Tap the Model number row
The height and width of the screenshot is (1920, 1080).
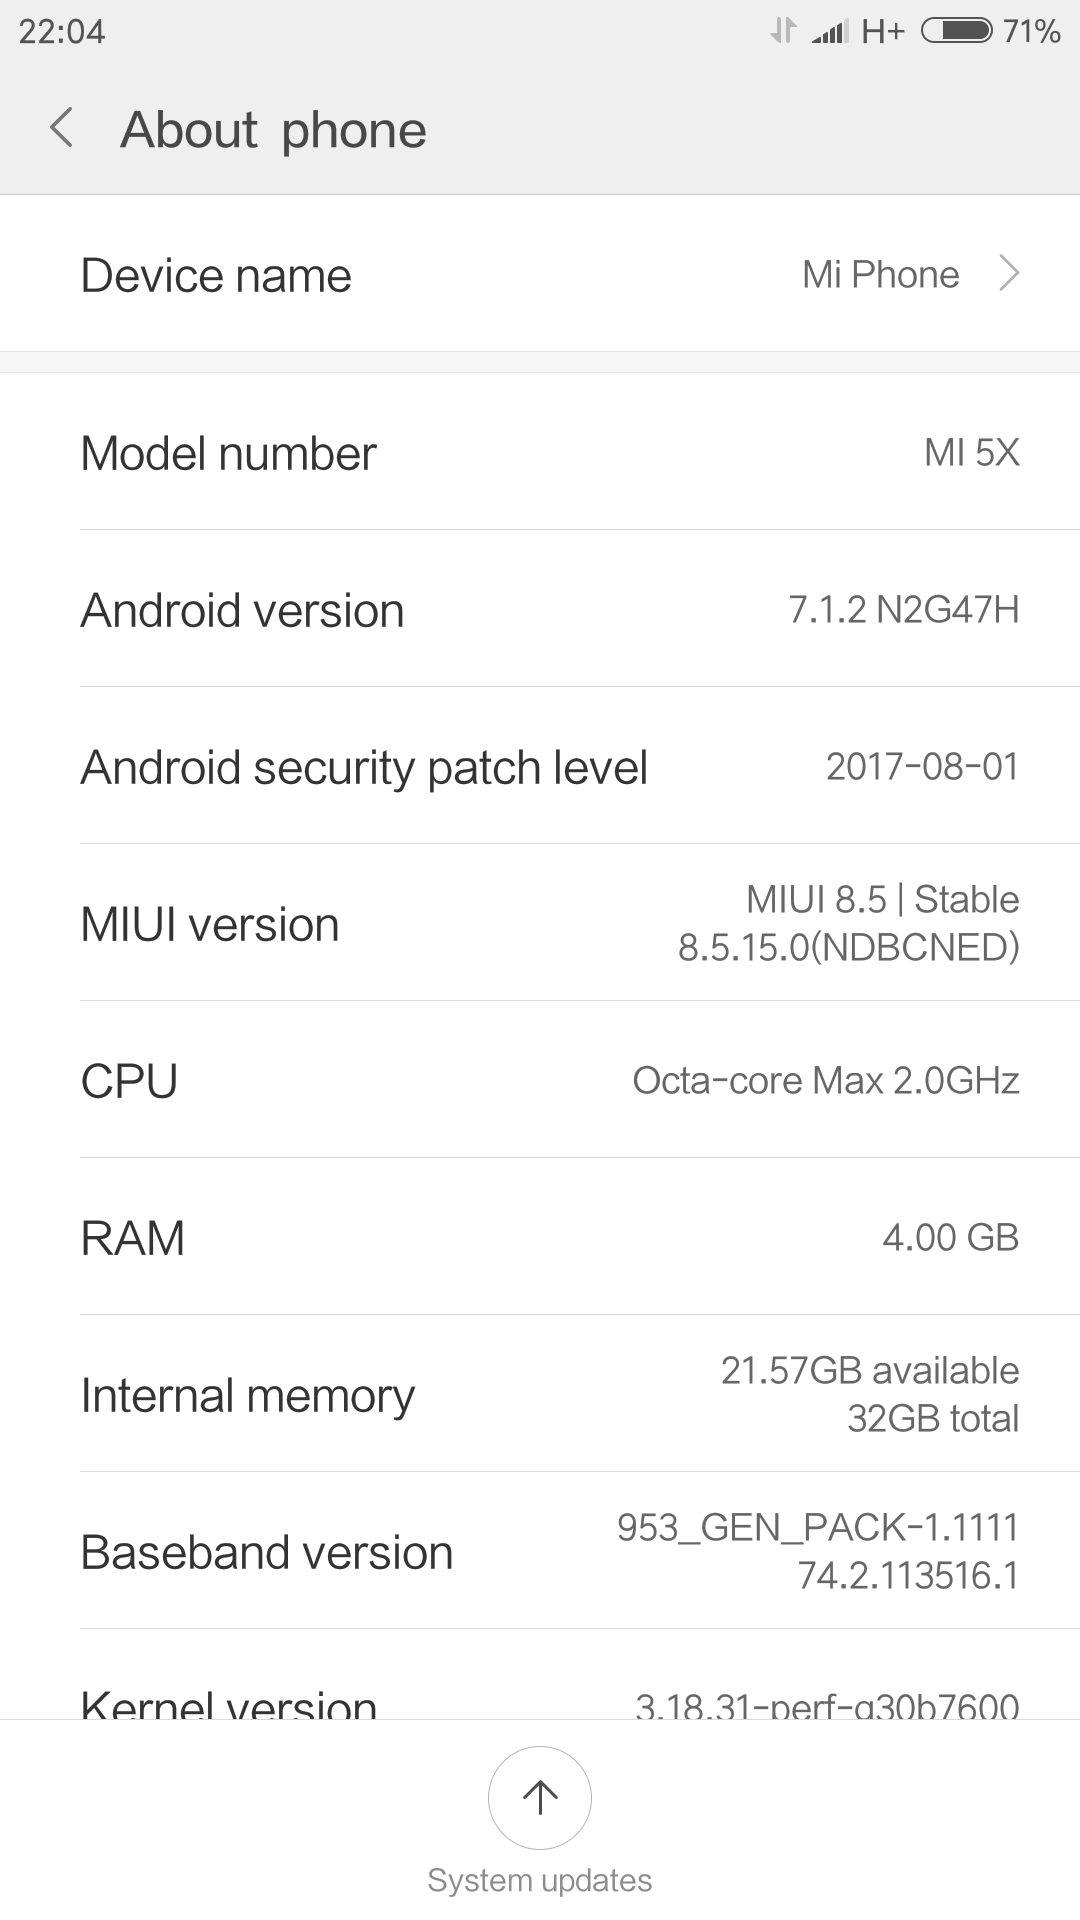(540, 453)
